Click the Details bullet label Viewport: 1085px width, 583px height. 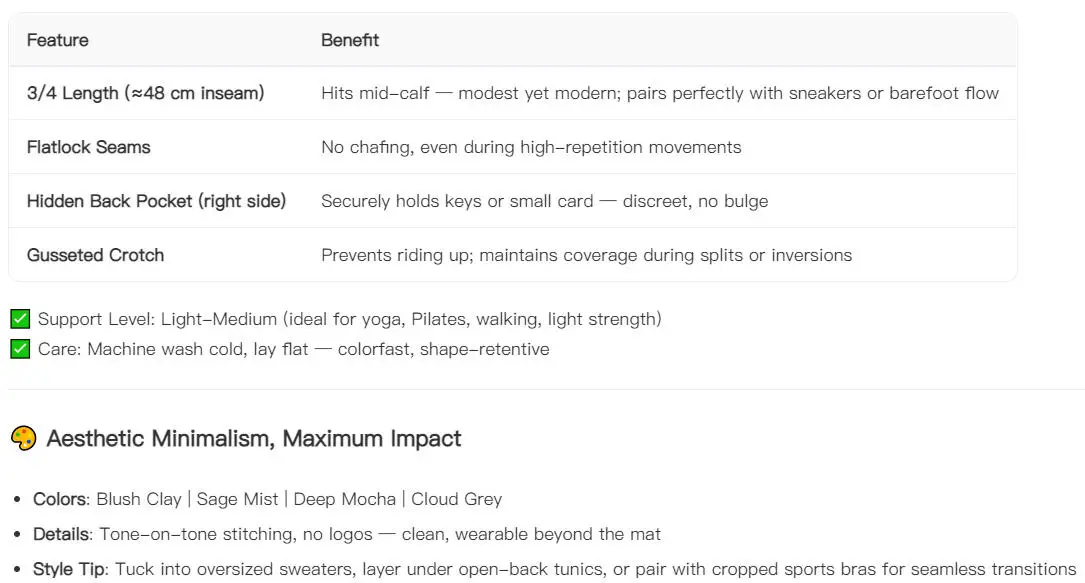61,534
